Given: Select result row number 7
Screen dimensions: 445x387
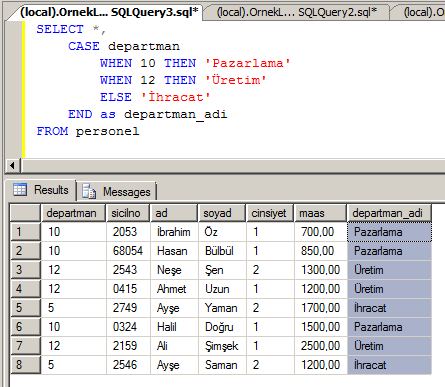Looking at the screenshot, I should [x=25, y=346].
